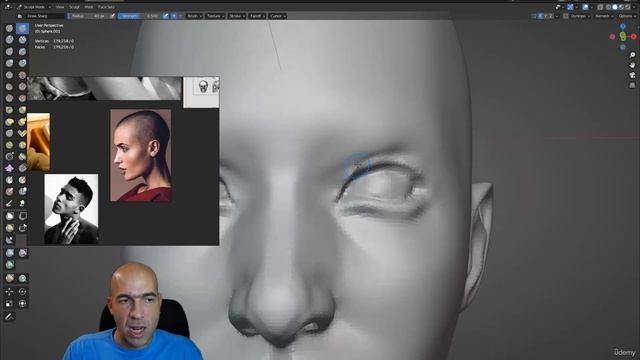
Task: Open the Face Sets menu
Action: click(106, 7)
